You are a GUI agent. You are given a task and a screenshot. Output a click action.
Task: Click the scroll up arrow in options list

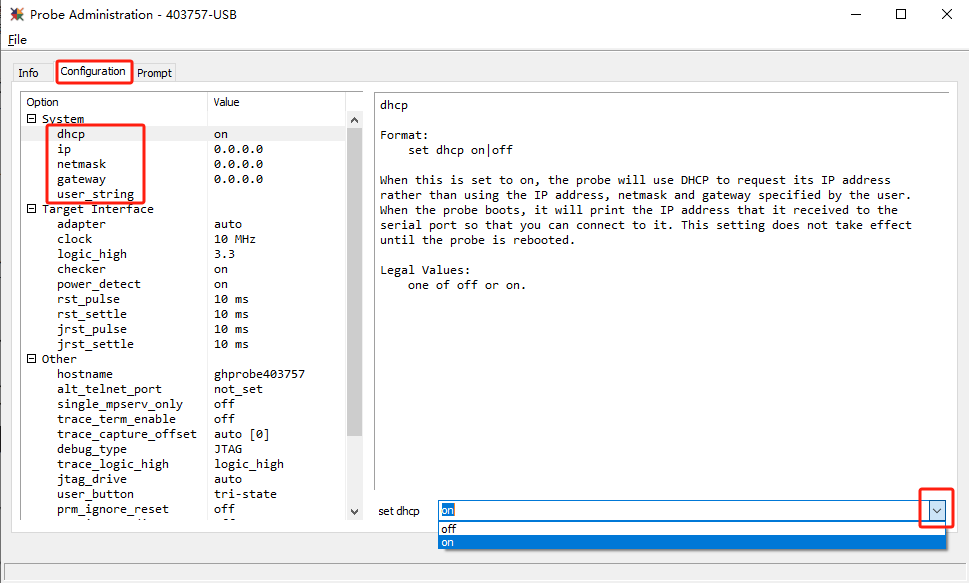coord(354,120)
